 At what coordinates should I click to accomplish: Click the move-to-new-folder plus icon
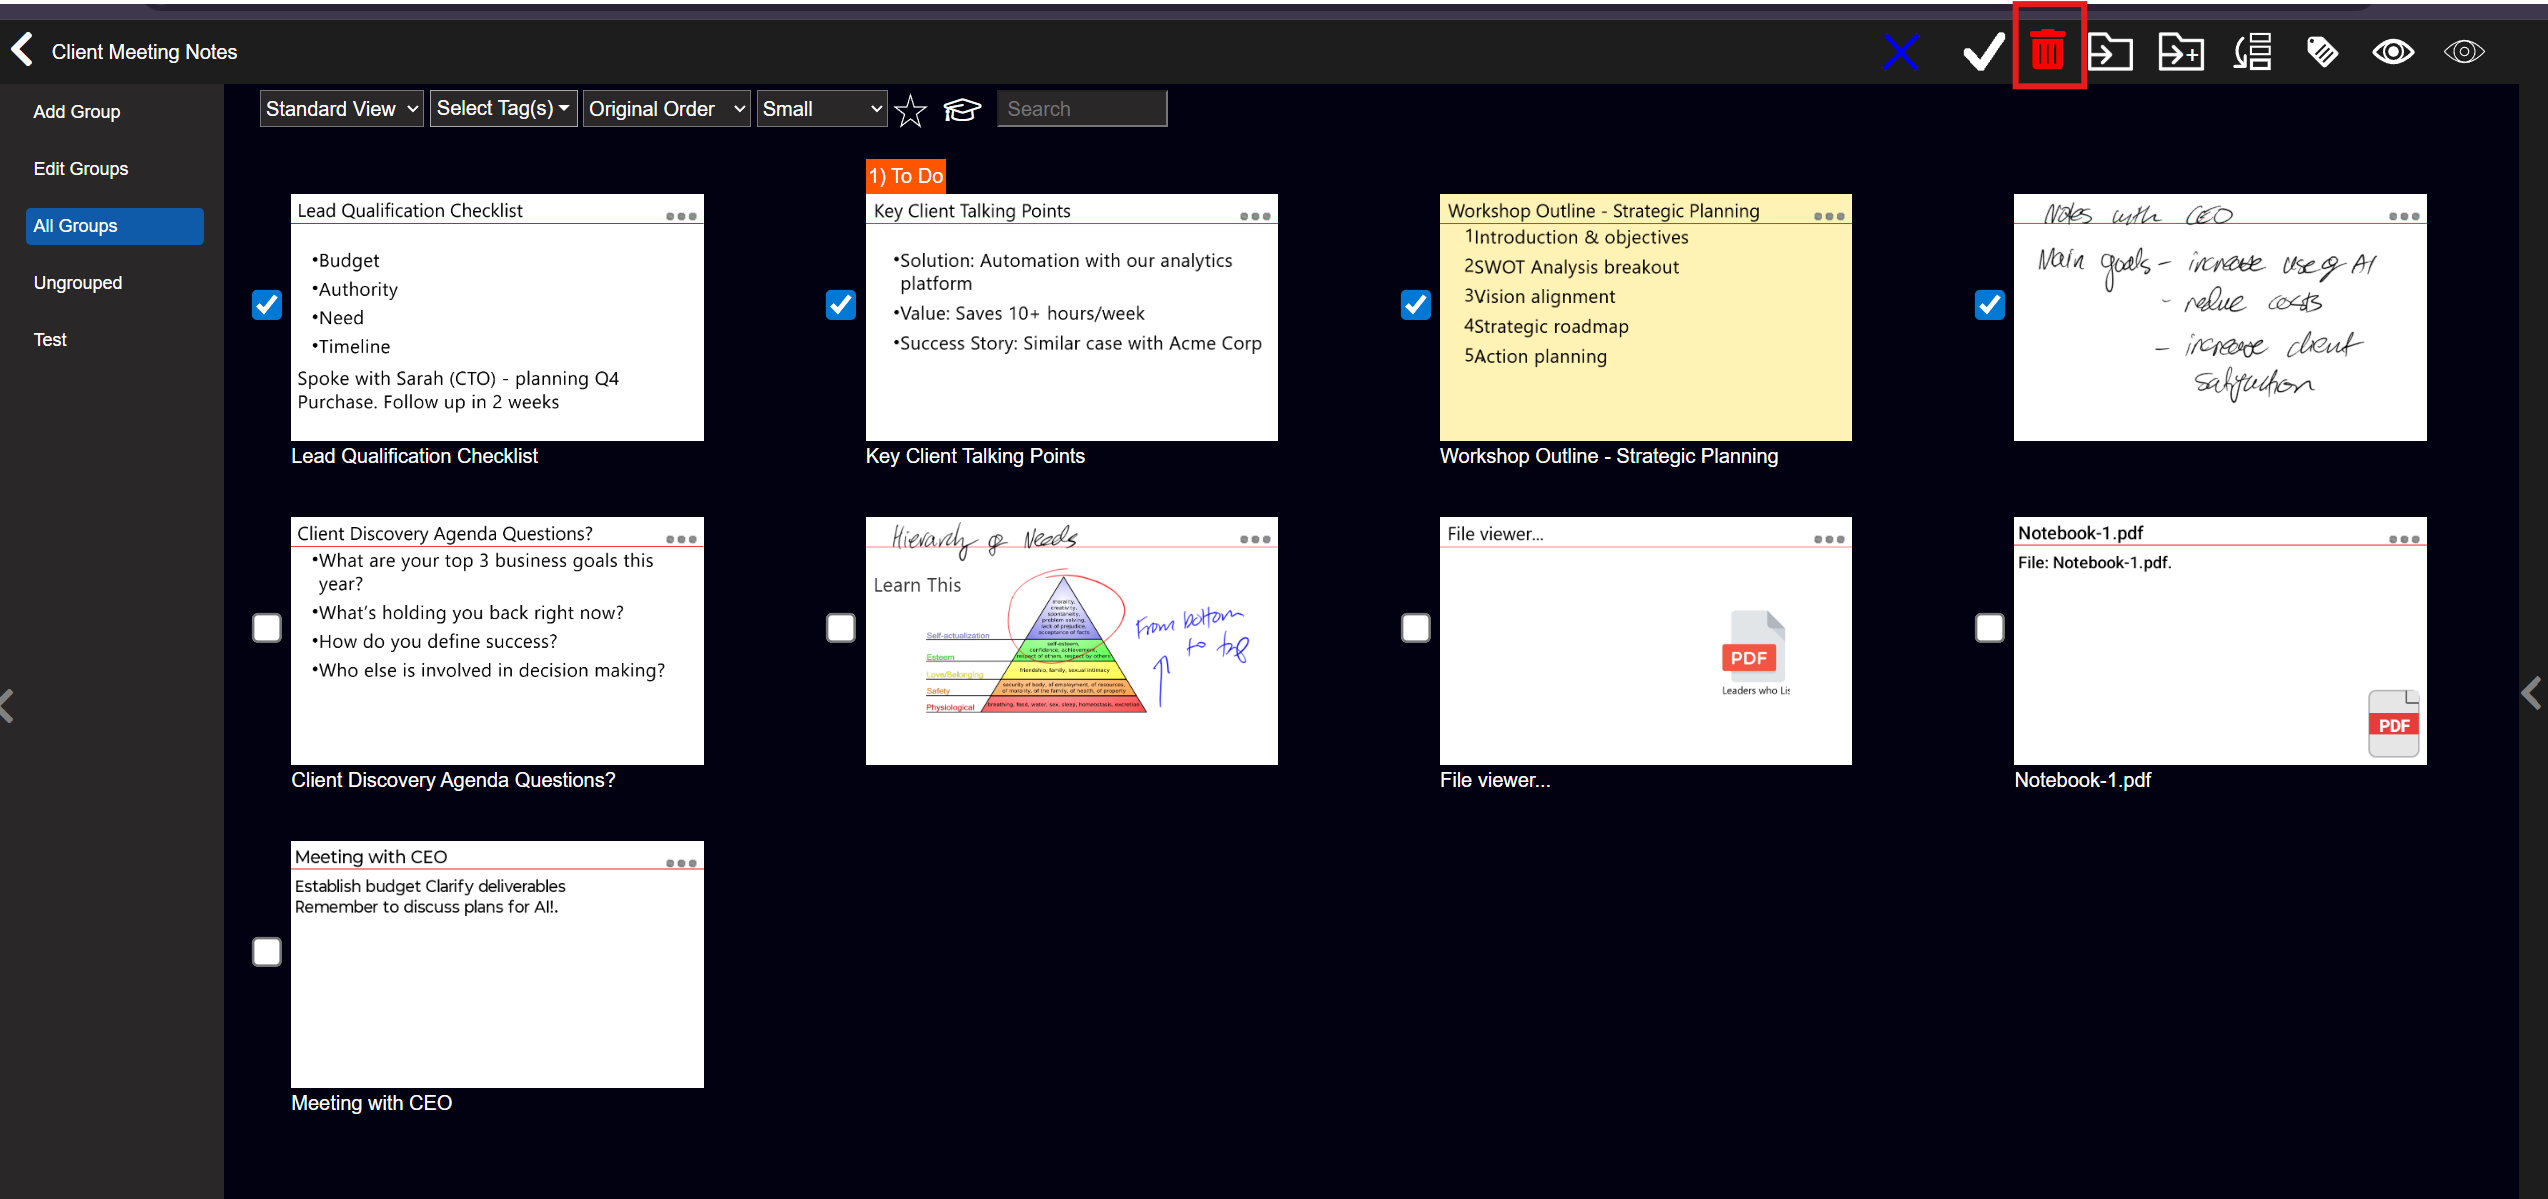[x=2181, y=52]
